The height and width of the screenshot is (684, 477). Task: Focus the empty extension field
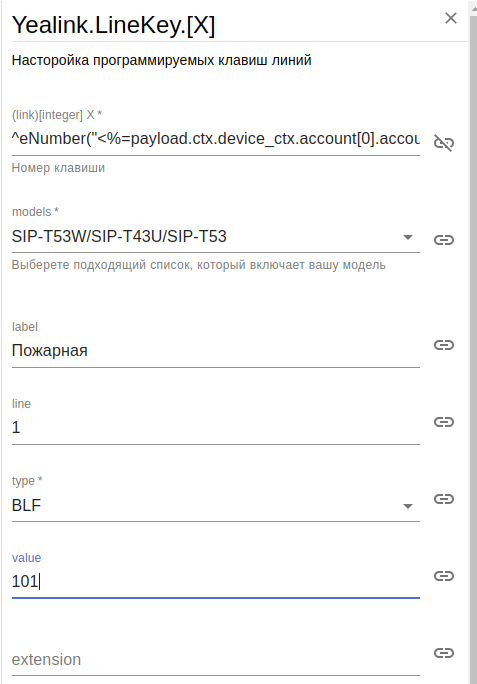click(x=216, y=660)
